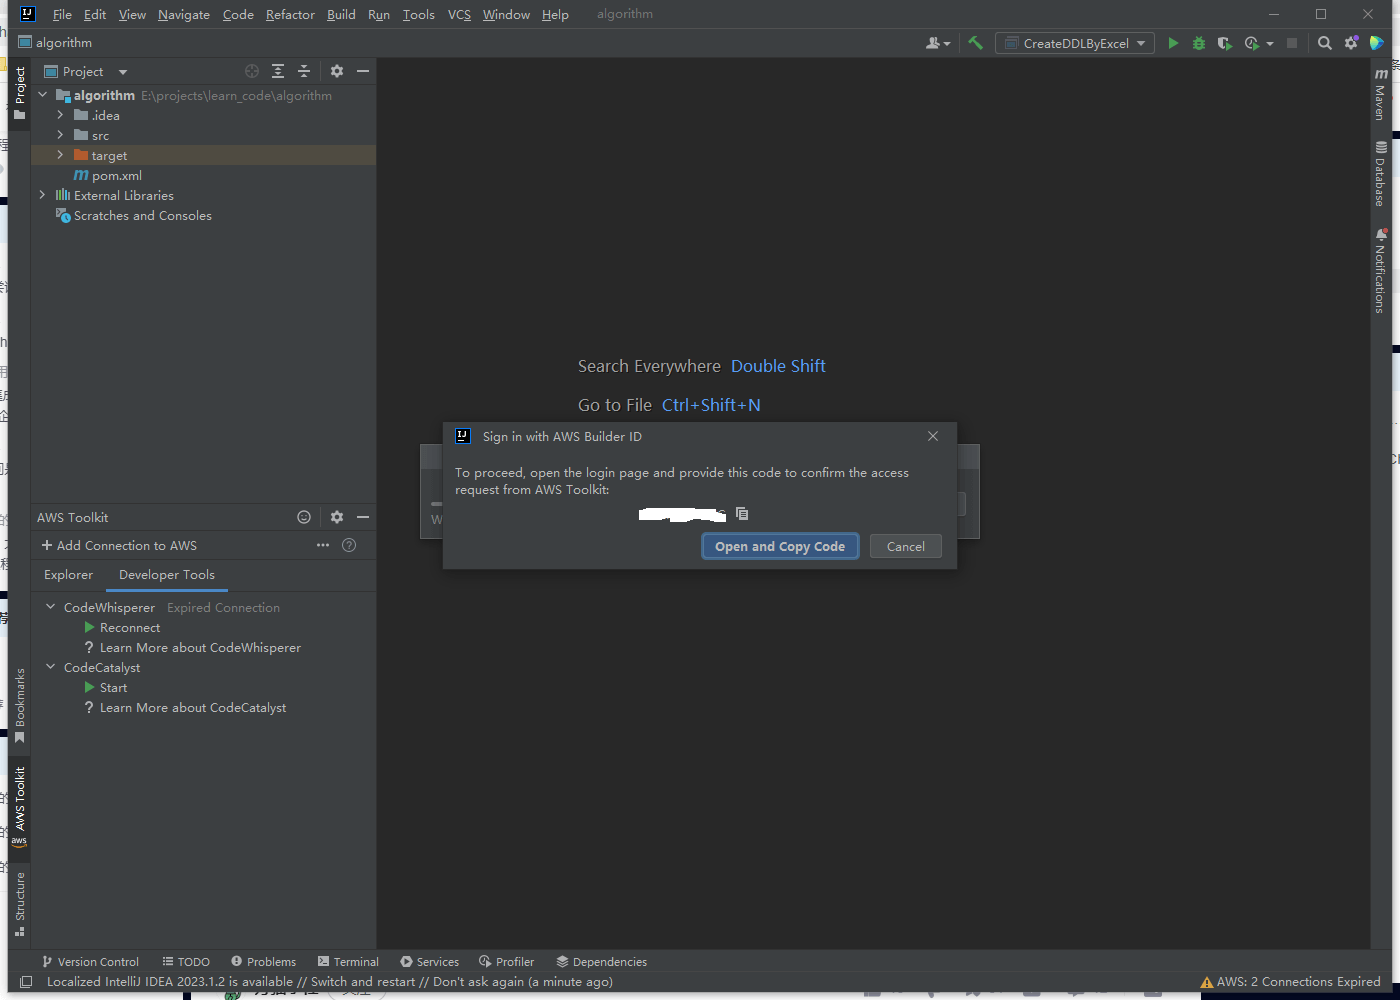Screen dimensions: 1400x1000
Task: Click the Localized IntelliJ IDEA status message
Action: pyautogui.click(x=330, y=982)
